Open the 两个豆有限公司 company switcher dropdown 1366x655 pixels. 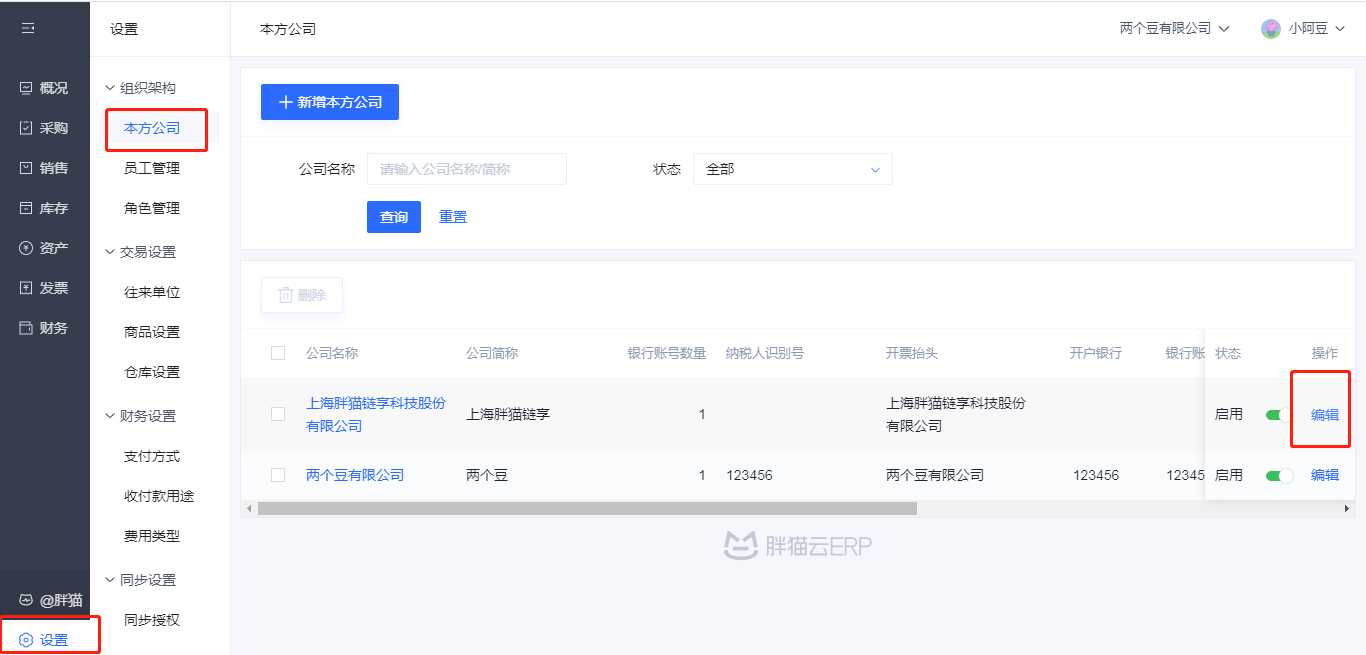[x=1172, y=28]
